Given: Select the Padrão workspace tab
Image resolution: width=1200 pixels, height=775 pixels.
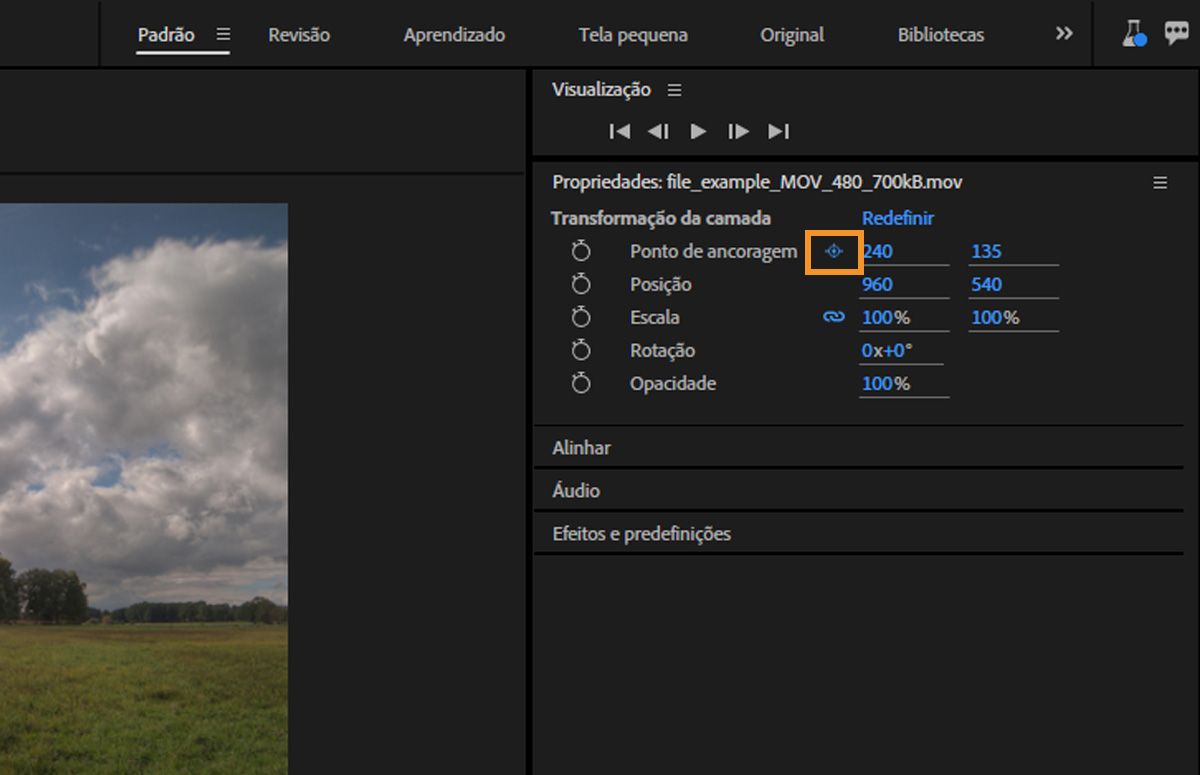Looking at the screenshot, I should pos(166,34).
